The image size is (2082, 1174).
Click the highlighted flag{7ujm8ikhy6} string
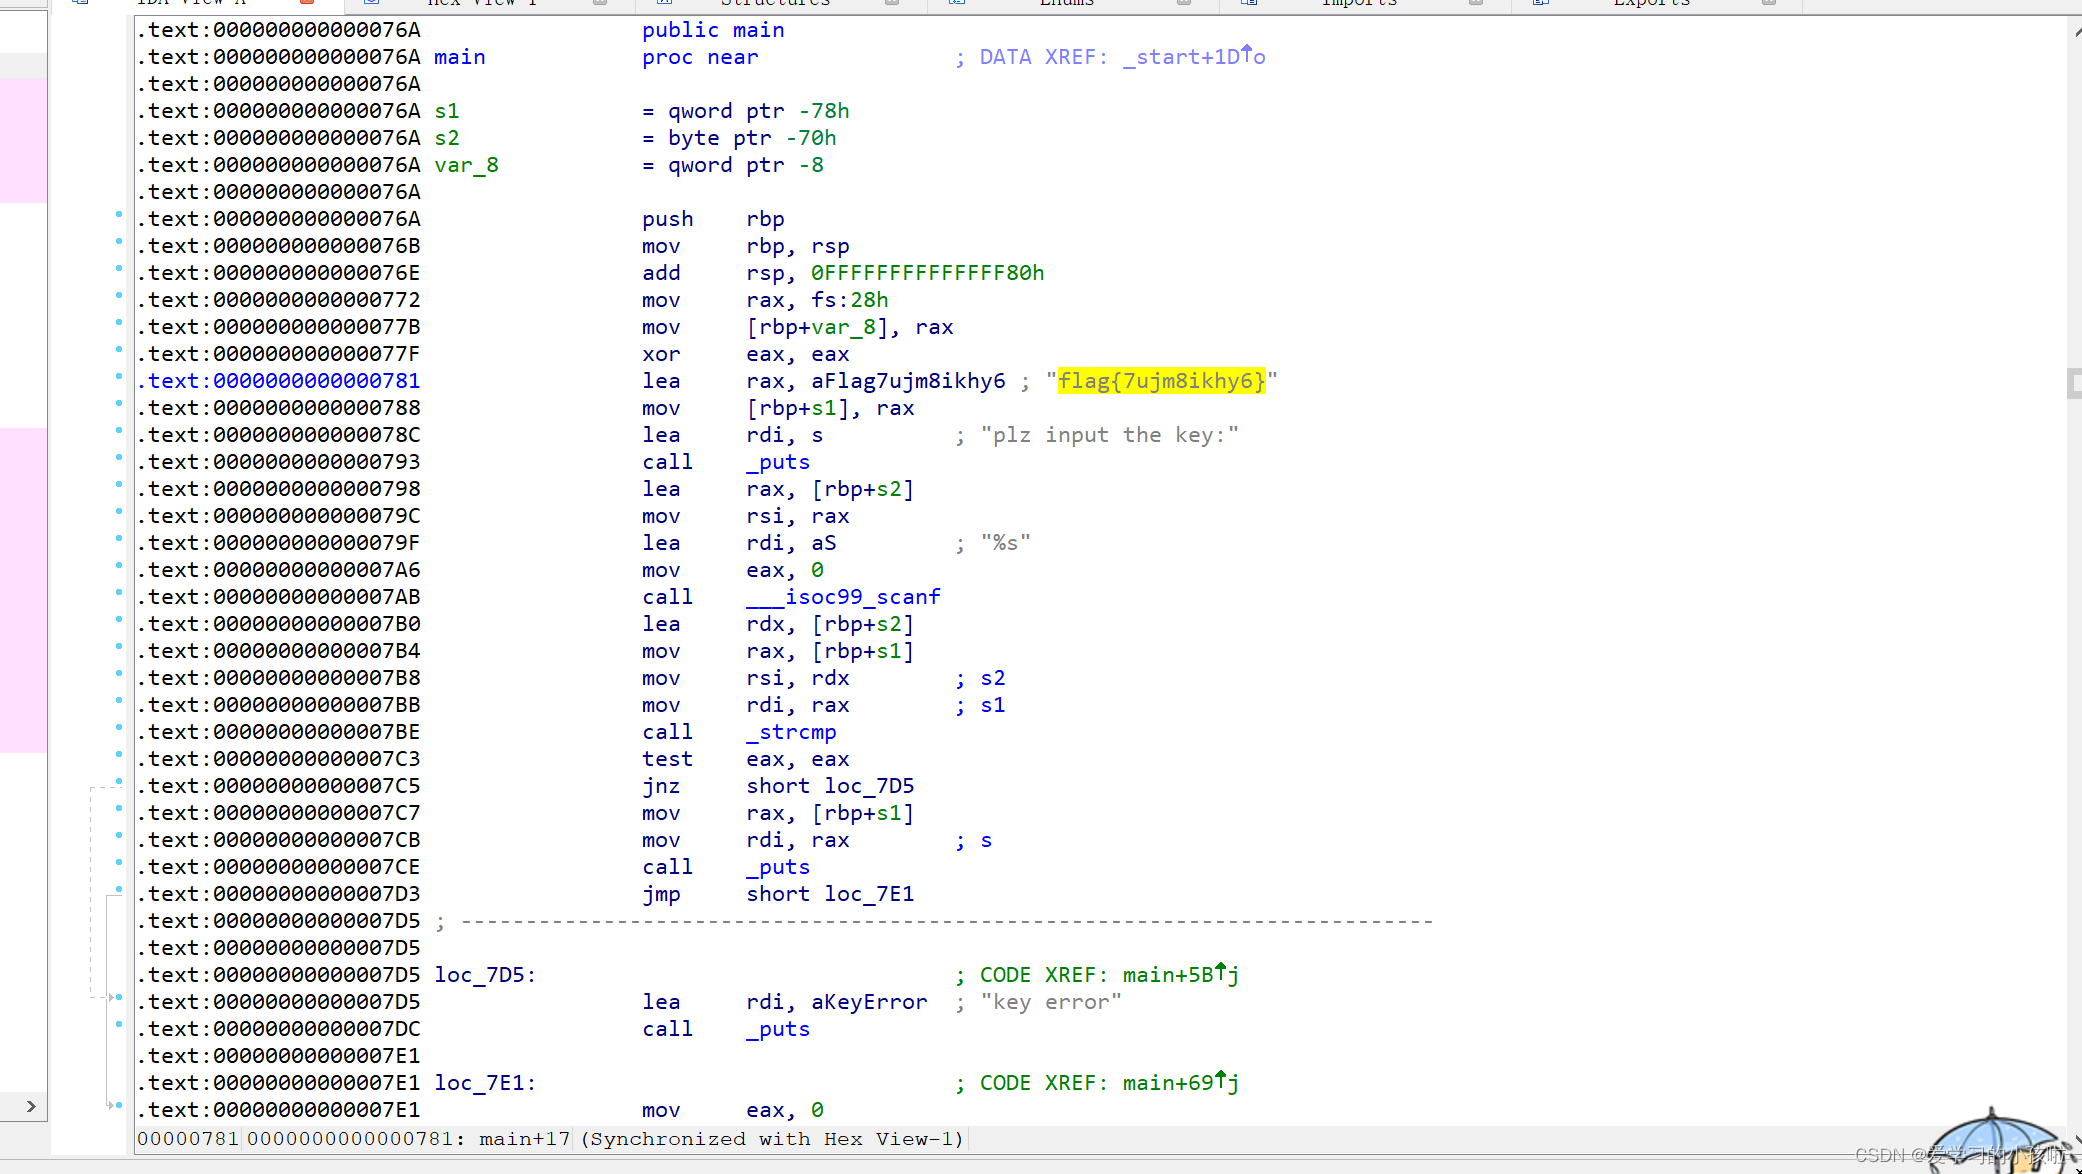coord(1161,381)
